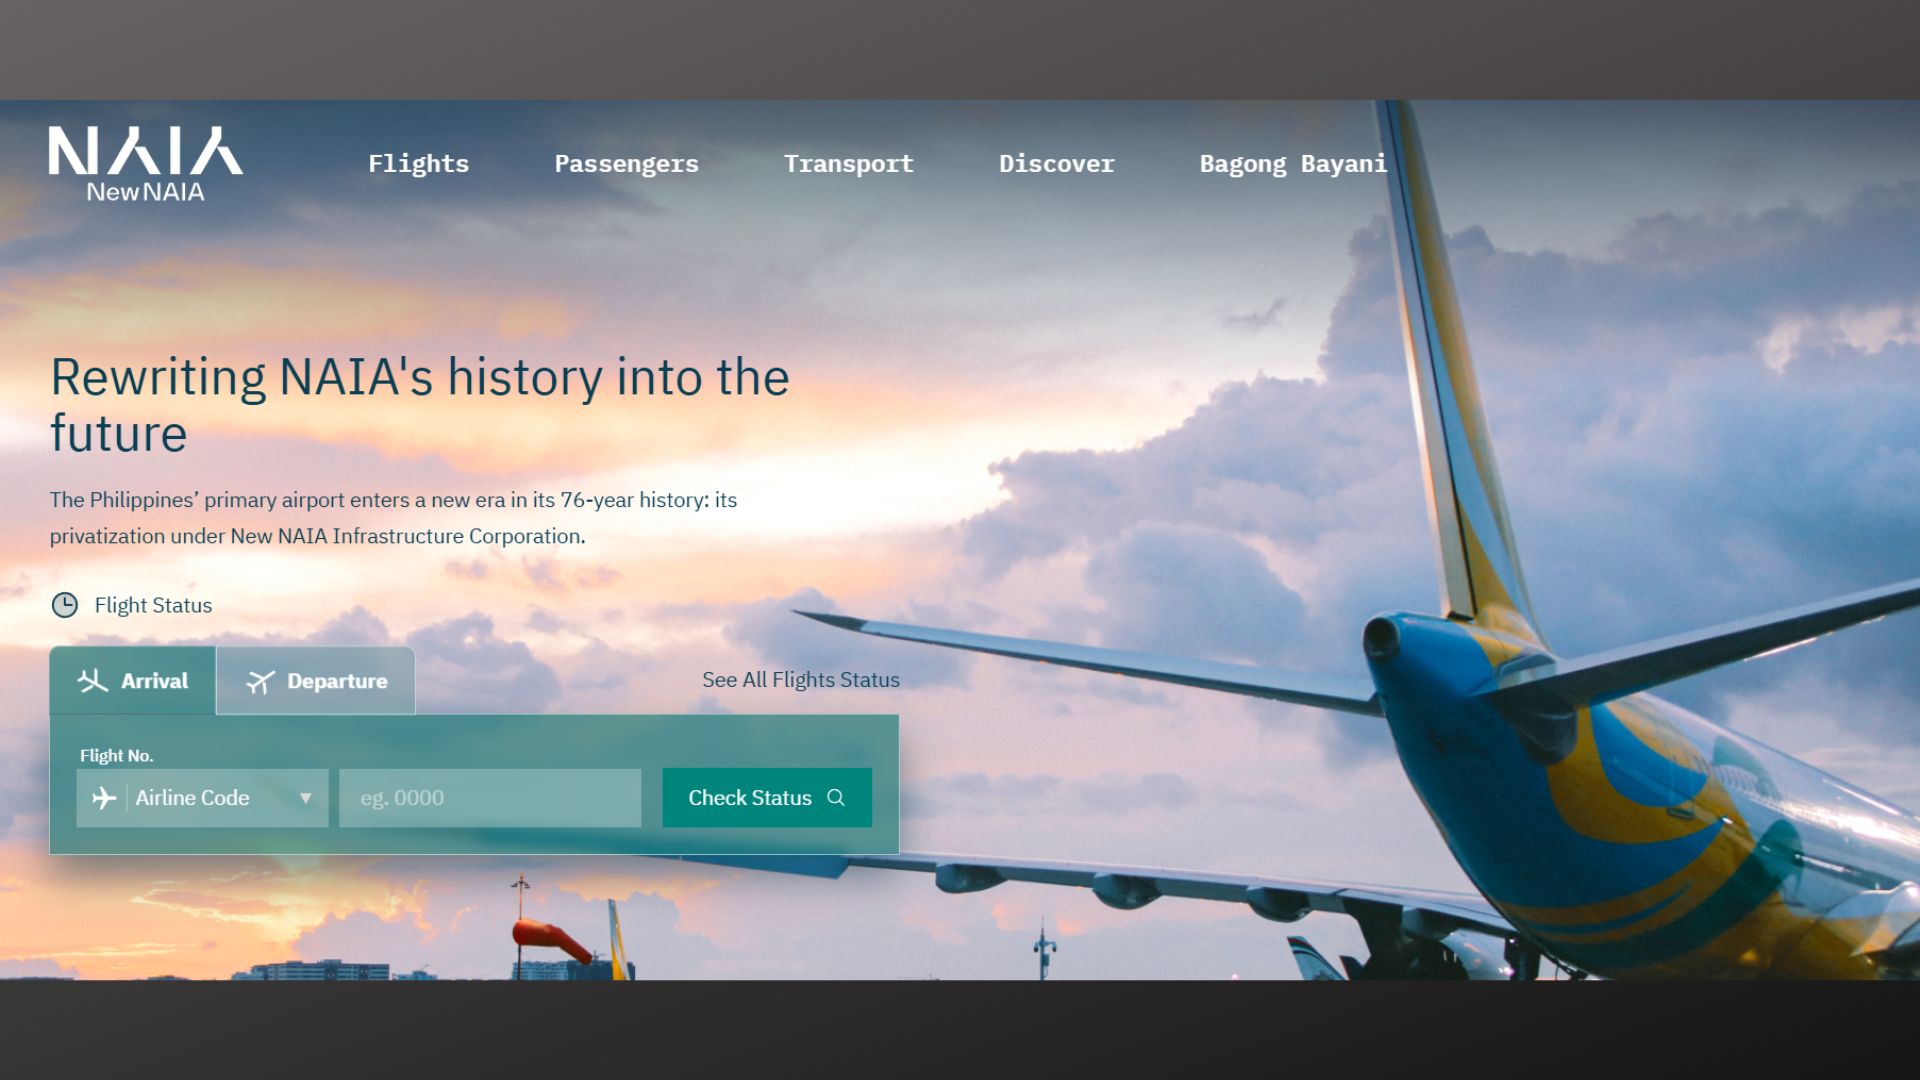Screen dimensions: 1920x1080
Task: Click See All Flights Status link
Action: 800,679
